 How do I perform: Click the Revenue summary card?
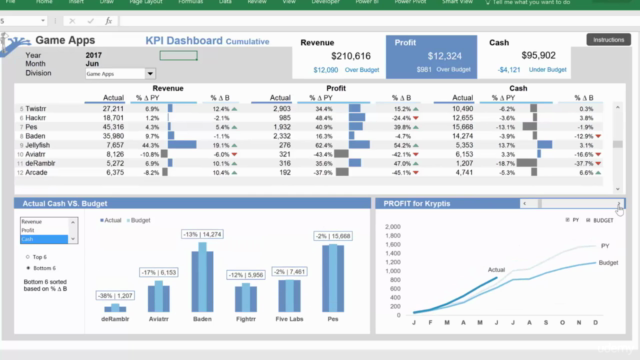pos(339,57)
